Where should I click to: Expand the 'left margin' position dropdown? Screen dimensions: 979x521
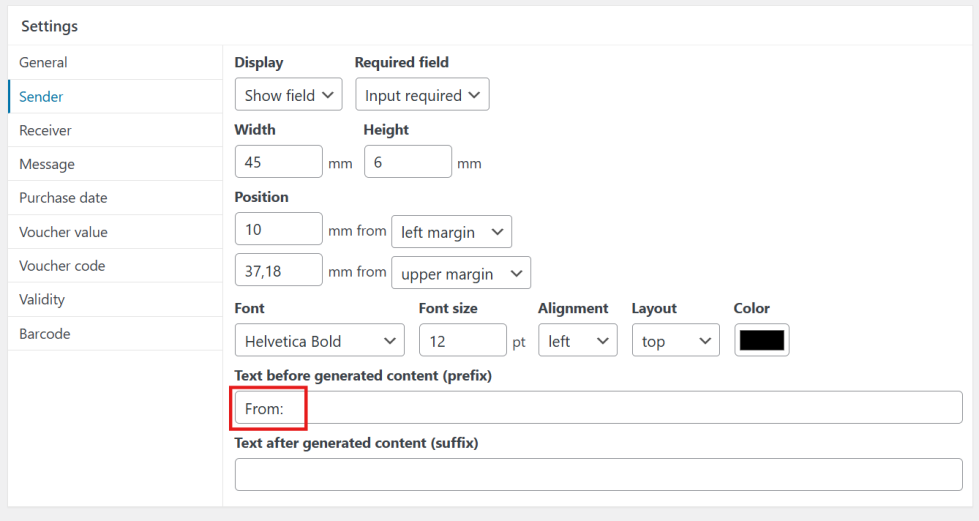point(450,231)
